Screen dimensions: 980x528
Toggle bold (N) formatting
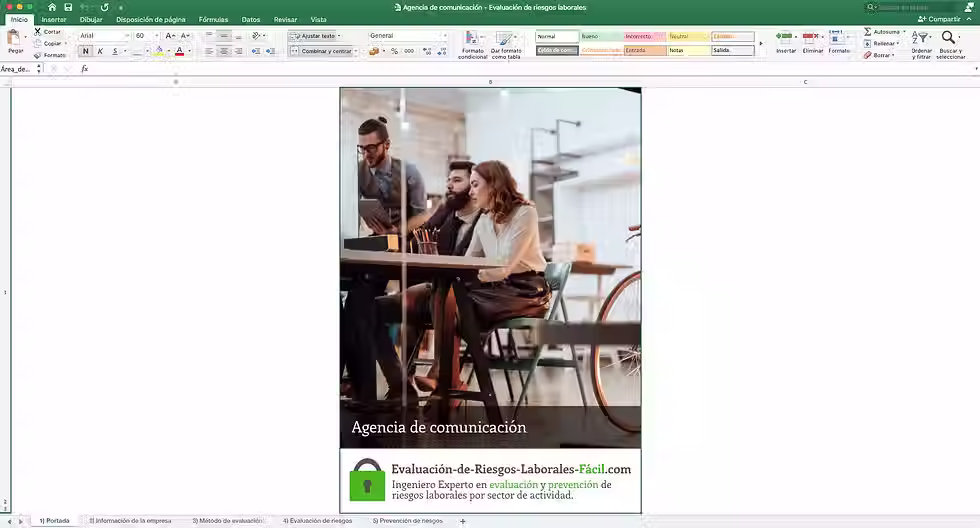85,51
